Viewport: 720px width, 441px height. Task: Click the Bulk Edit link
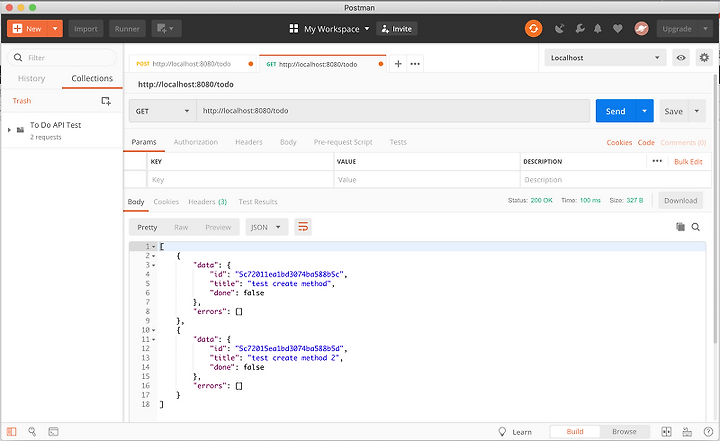click(x=688, y=161)
